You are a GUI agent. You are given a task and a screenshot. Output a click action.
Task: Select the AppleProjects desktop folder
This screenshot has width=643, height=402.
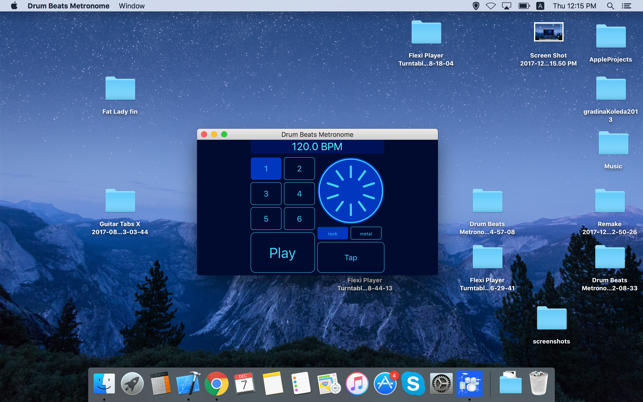(x=611, y=36)
